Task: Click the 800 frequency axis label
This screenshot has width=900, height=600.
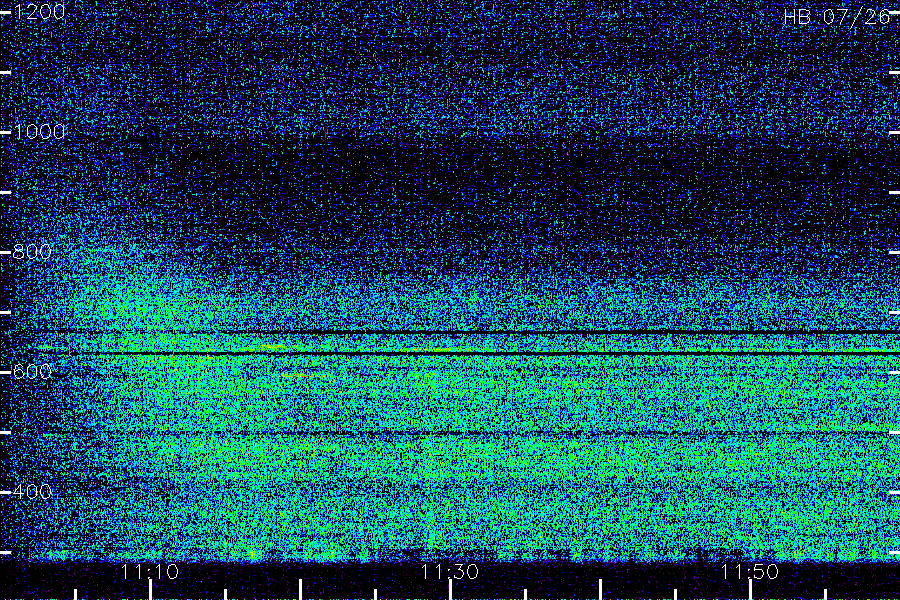Action: click(x=33, y=252)
